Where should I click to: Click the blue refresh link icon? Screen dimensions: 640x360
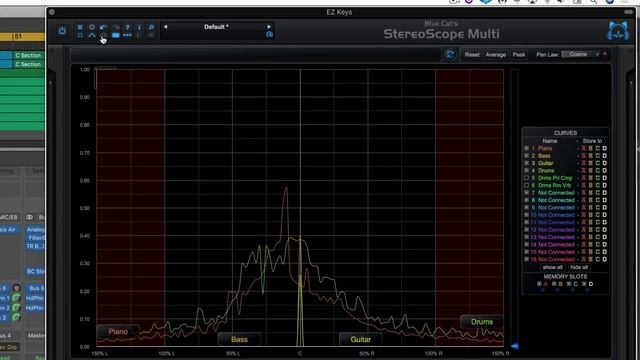(x=450, y=55)
